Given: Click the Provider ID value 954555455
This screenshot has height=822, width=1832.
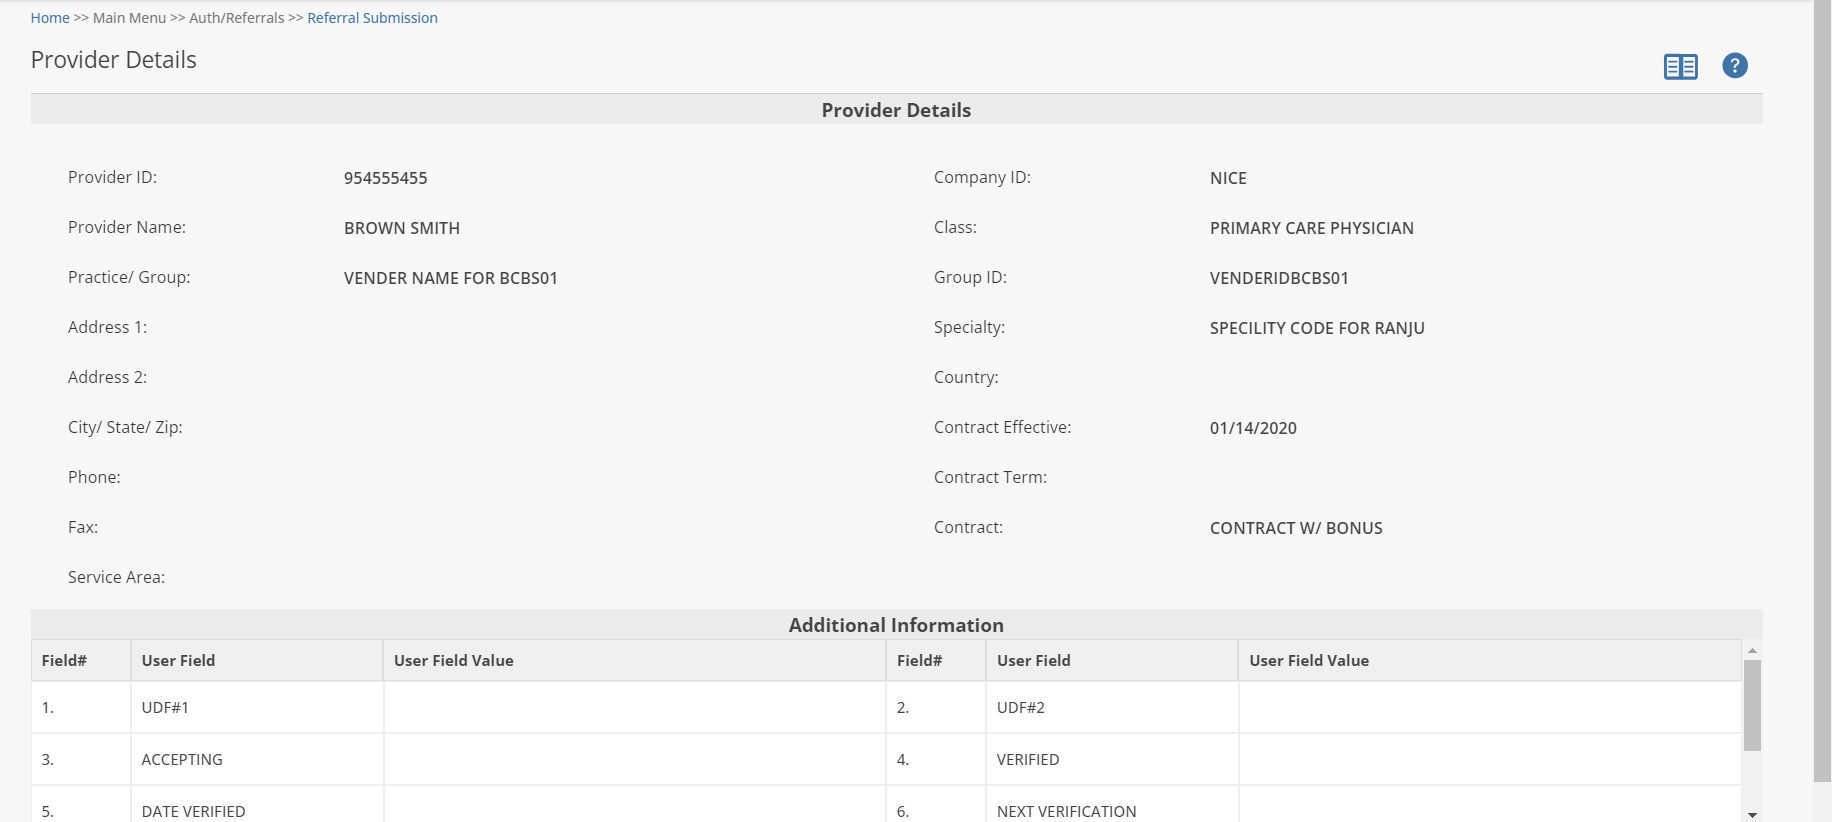Looking at the screenshot, I should (385, 178).
